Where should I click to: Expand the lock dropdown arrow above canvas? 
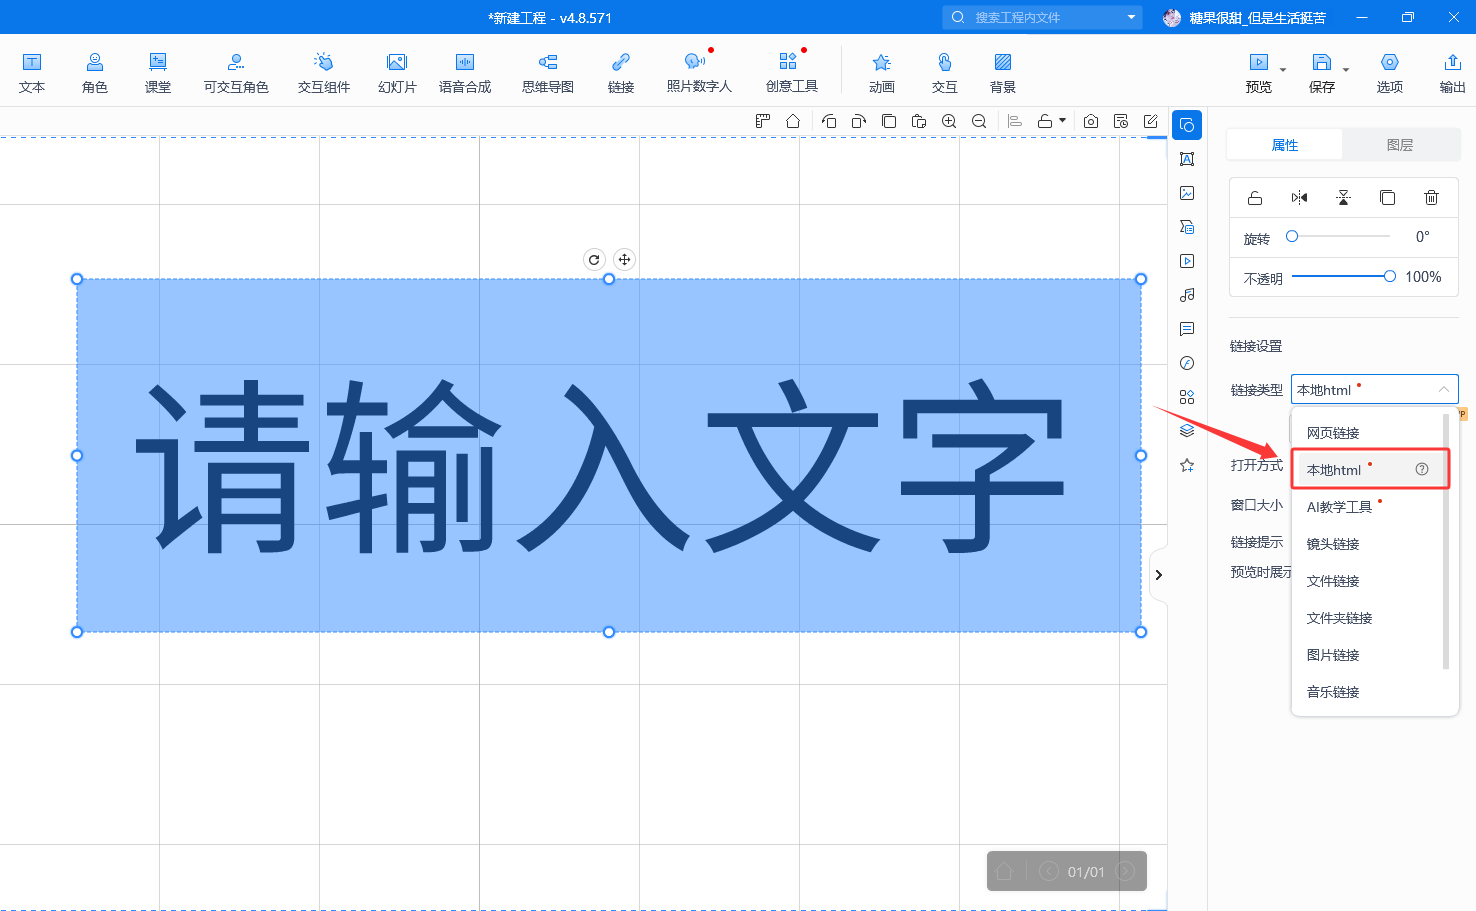coord(1062,121)
